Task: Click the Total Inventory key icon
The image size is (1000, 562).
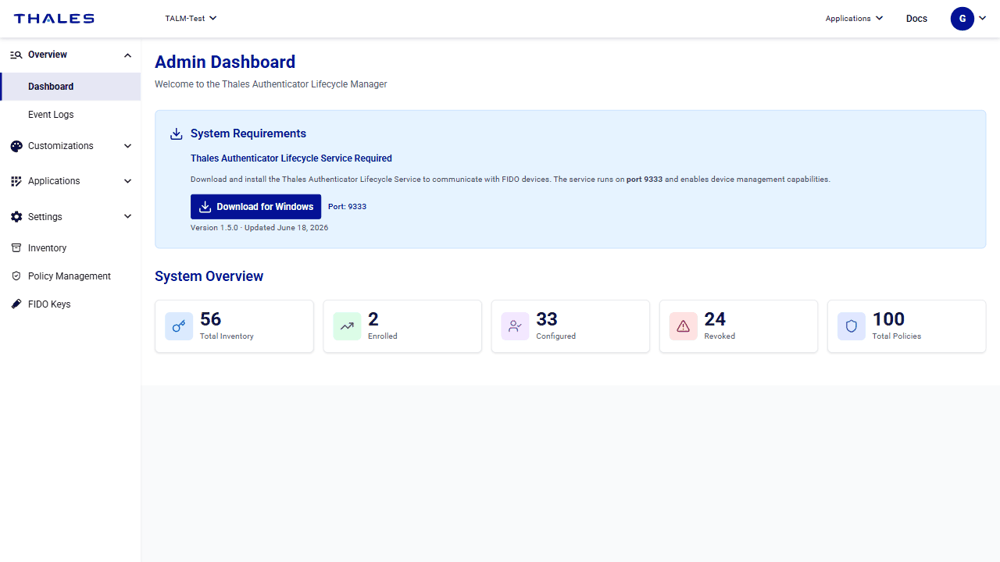Action: click(179, 326)
